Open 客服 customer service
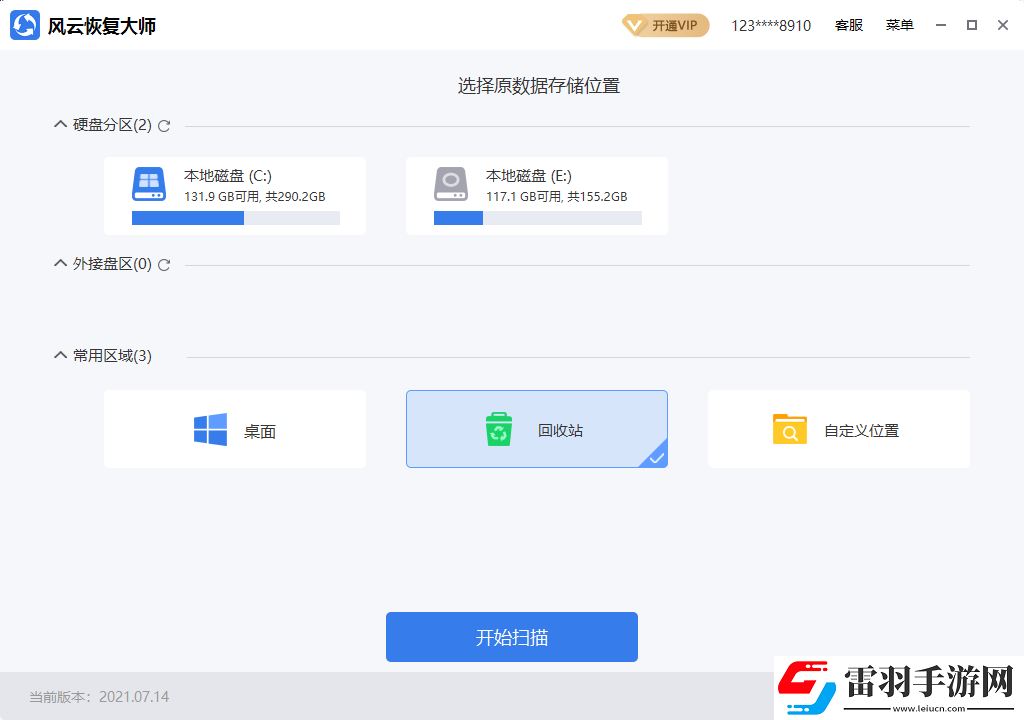 click(x=848, y=25)
